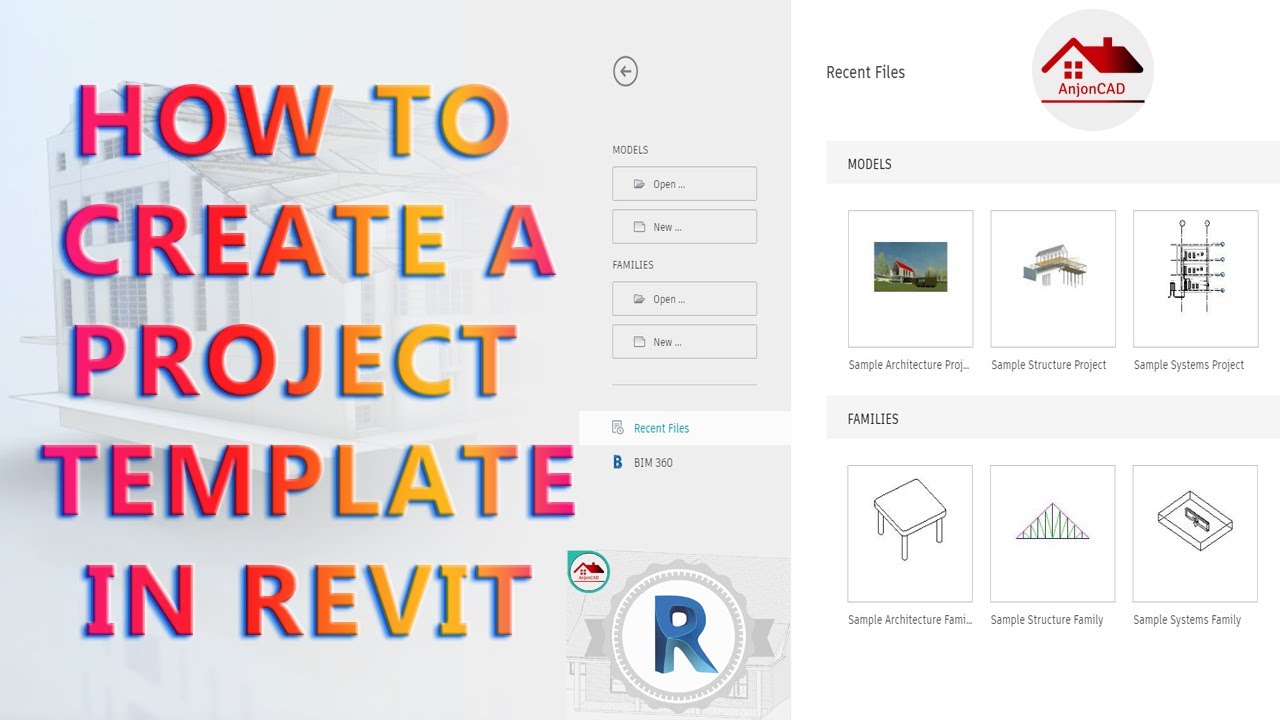1280x720 pixels.
Task: Click the 'Recent Files' page heading
Action: point(865,72)
